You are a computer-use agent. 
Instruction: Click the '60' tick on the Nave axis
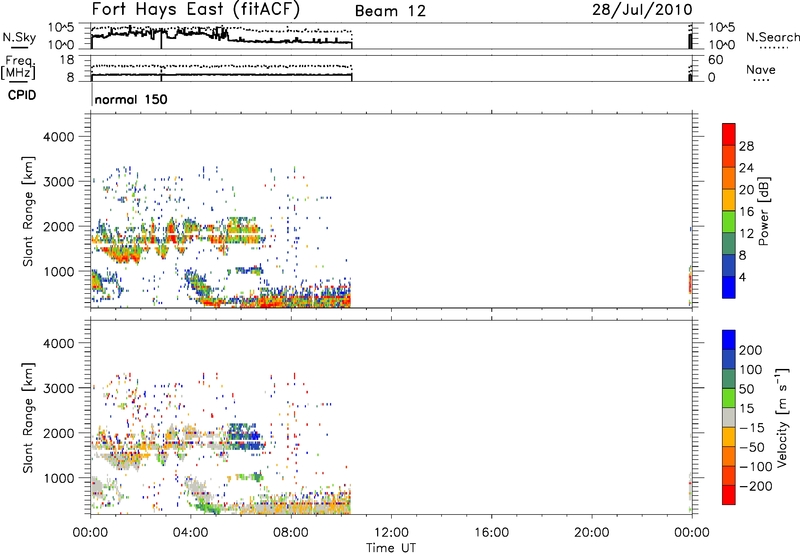715,60
